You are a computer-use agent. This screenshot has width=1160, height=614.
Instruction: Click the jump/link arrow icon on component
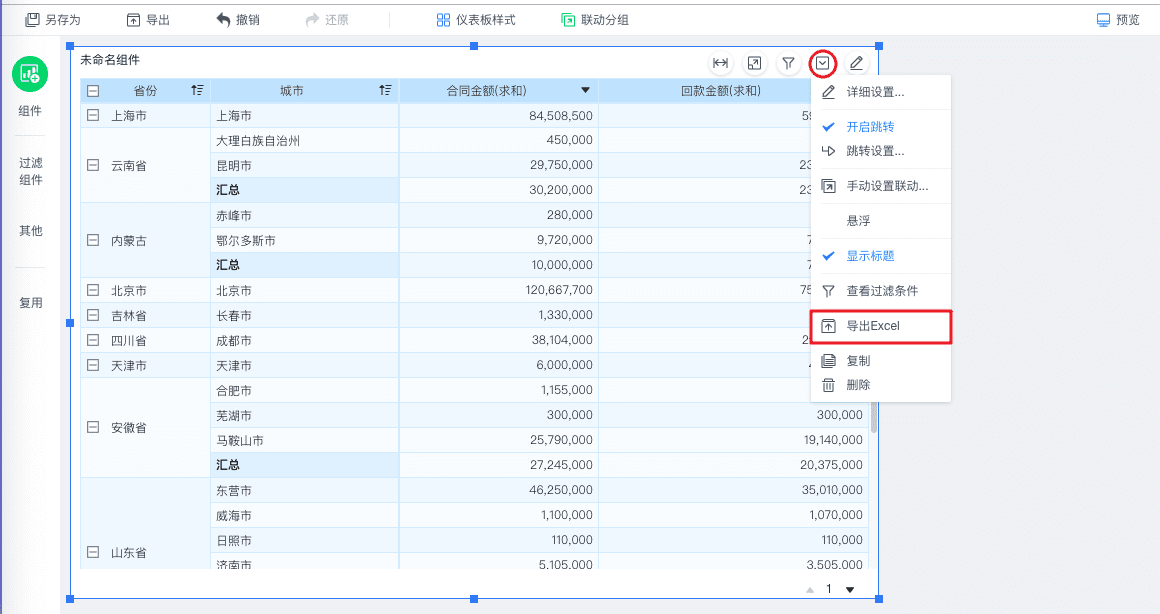pyautogui.click(x=755, y=64)
